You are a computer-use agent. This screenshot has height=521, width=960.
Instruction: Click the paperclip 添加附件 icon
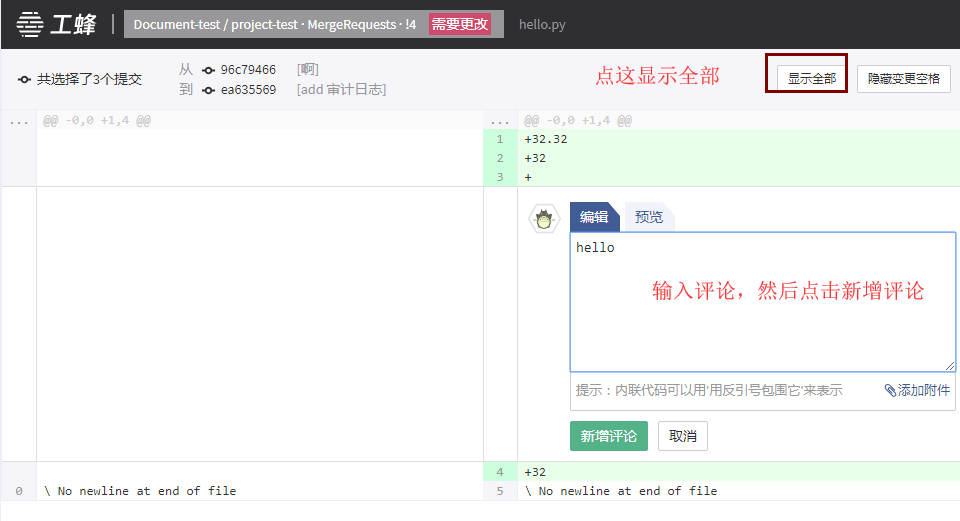coord(890,390)
